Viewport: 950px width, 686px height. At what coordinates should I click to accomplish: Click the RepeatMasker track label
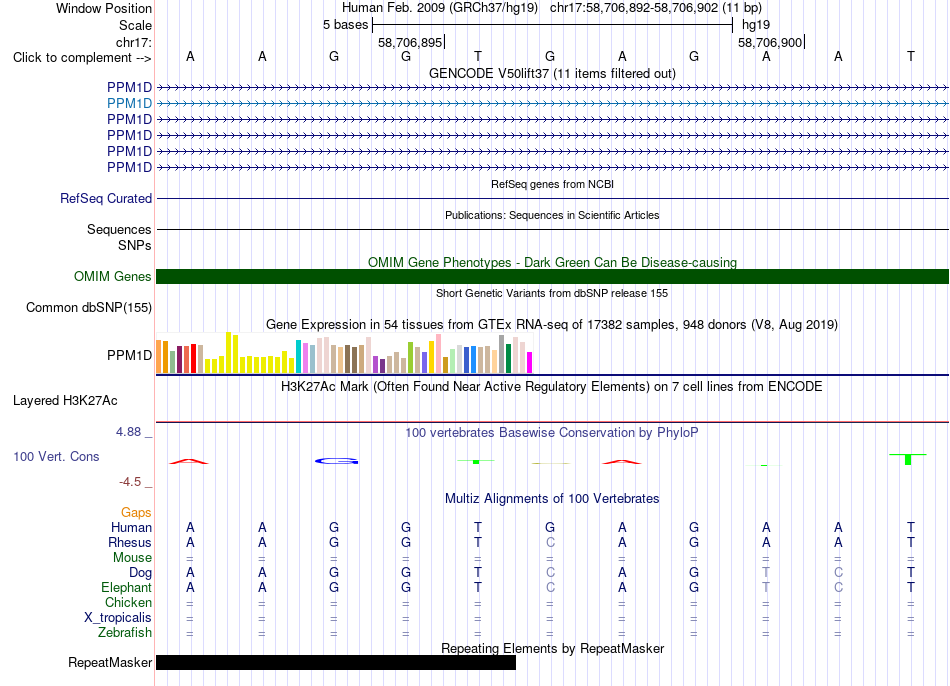pos(110,662)
